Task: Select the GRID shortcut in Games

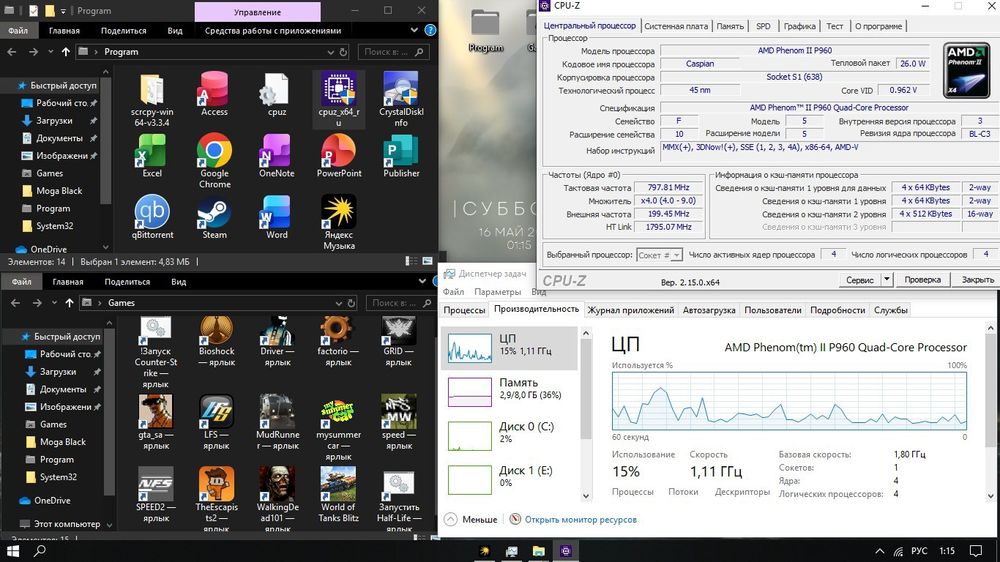Action: coord(399,342)
